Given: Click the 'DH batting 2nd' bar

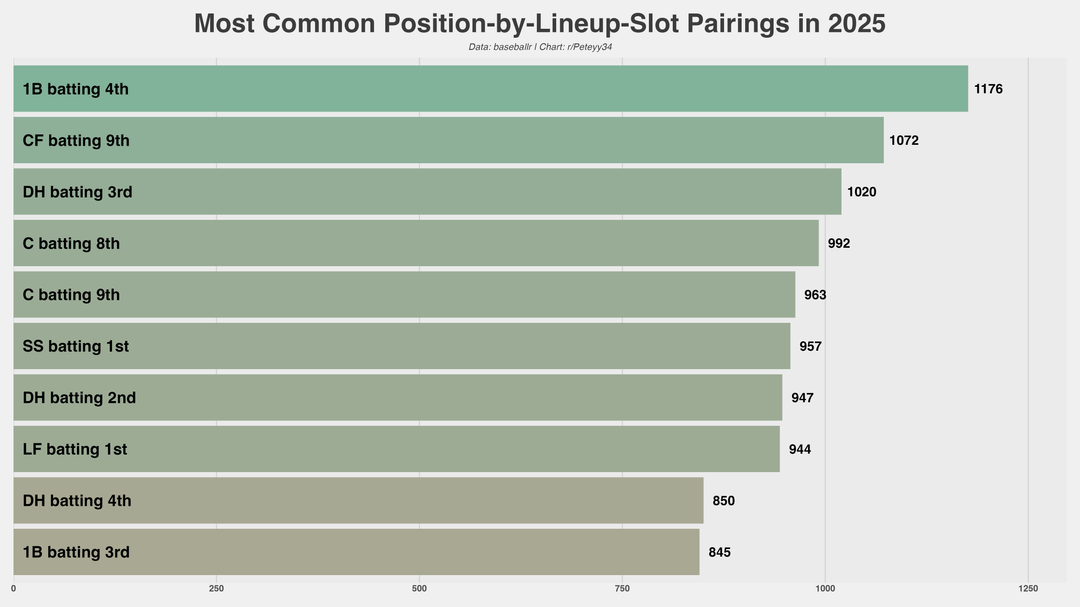Looking at the screenshot, I should pyautogui.click(x=397, y=398).
